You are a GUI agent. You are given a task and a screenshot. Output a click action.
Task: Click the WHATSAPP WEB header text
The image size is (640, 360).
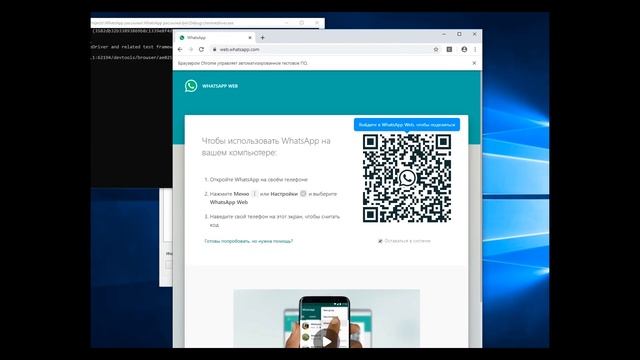tap(220, 86)
